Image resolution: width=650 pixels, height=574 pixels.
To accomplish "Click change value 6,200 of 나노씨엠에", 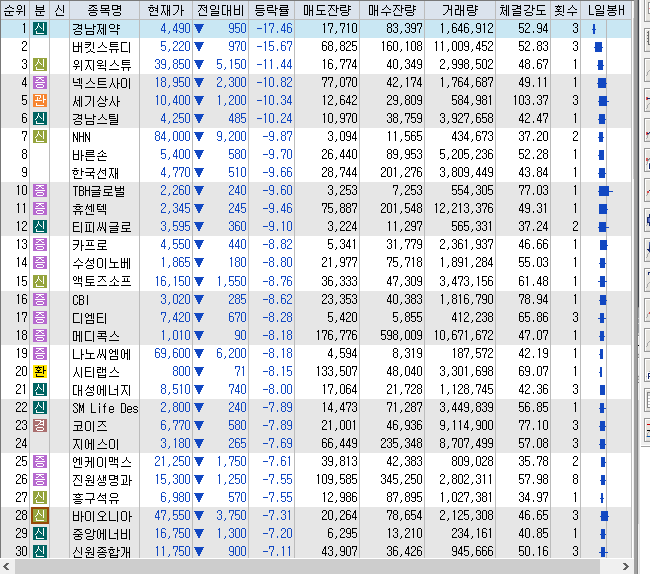I will coord(231,354).
